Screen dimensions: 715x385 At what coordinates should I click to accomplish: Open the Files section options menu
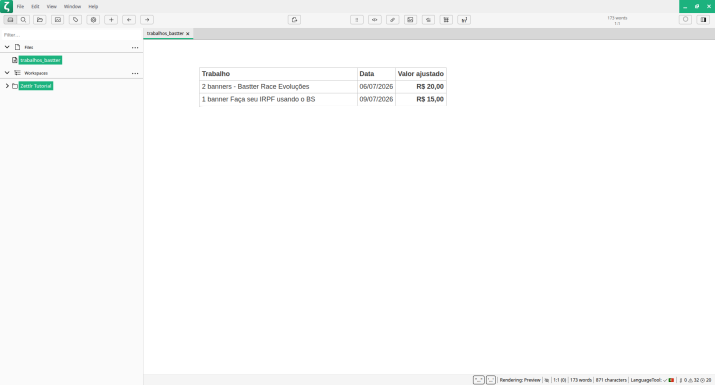135,47
